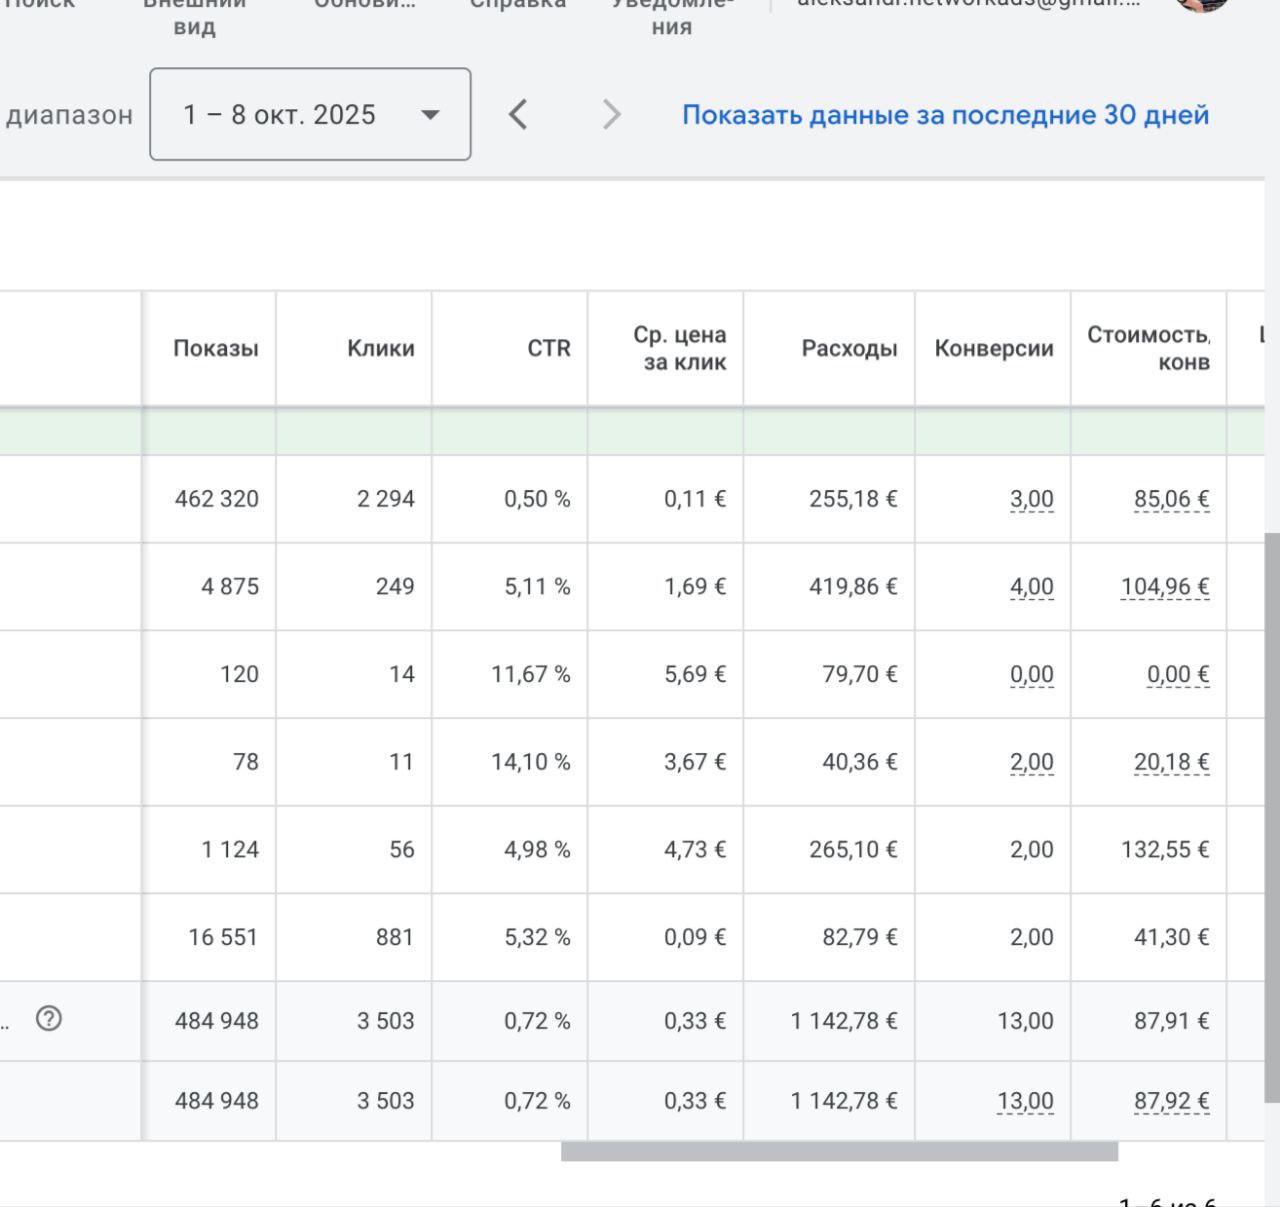Go to the previous date range with left arrow
1280x1207 pixels.
(517, 114)
